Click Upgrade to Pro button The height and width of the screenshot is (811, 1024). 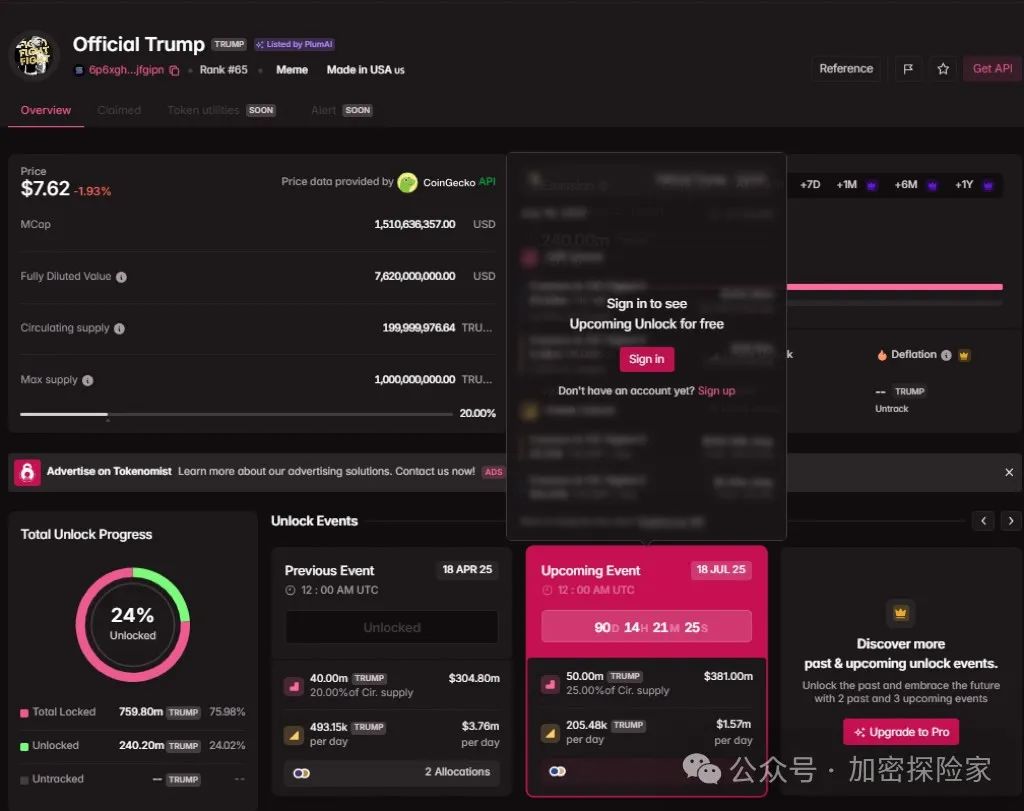point(901,732)
